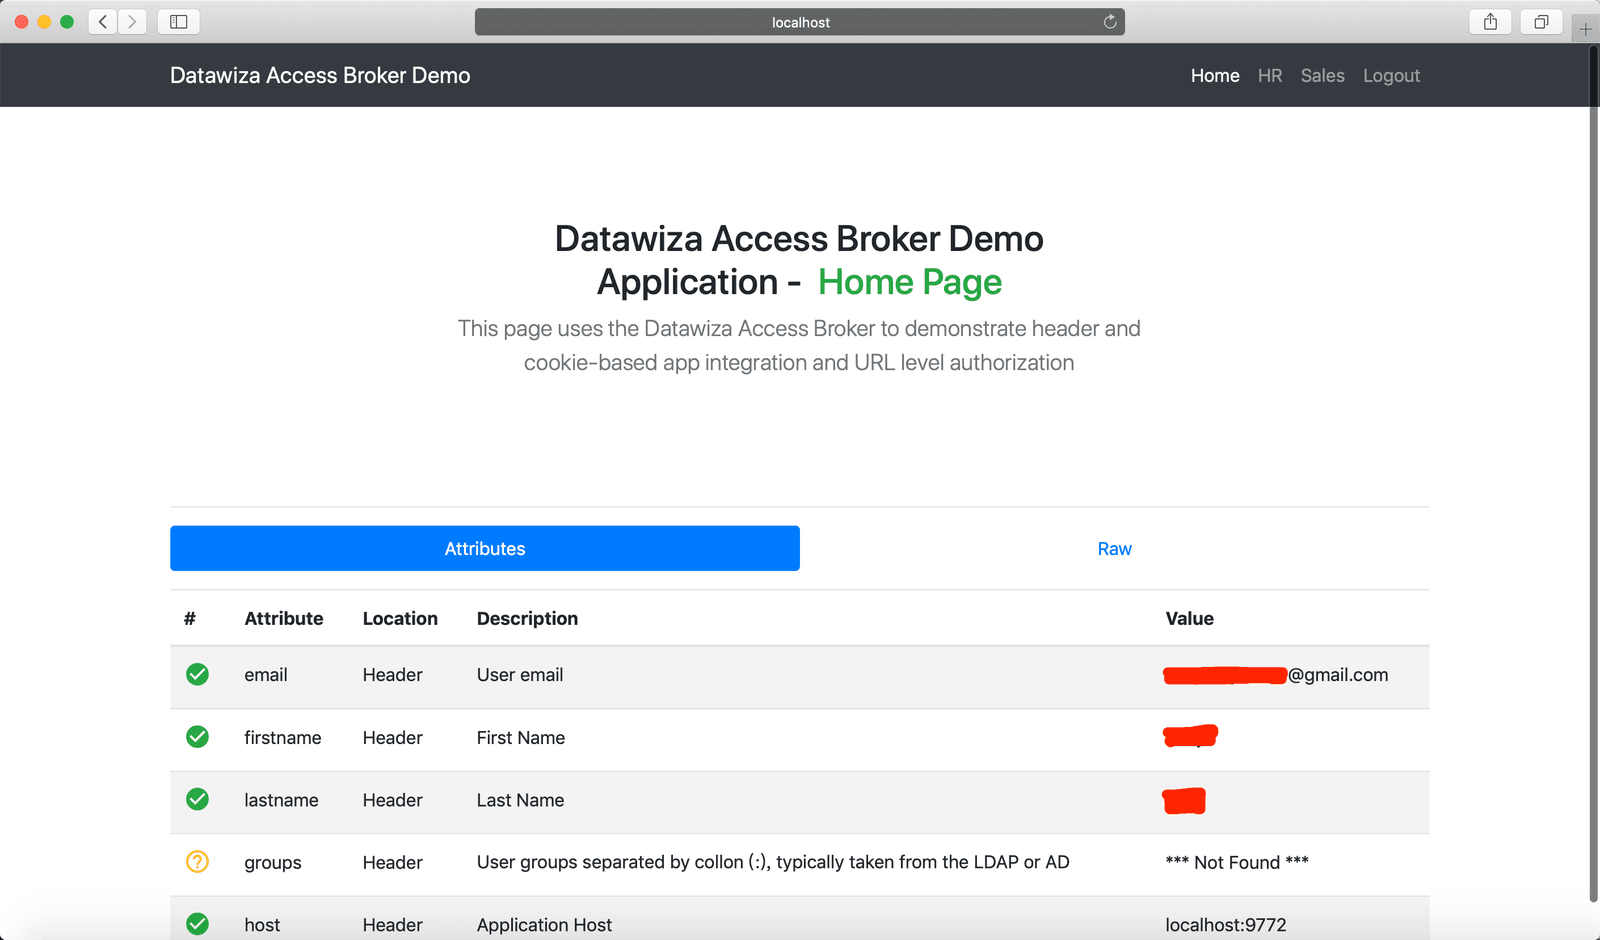
Task: Click the green check icon for email row
Action: pos(198,675)
